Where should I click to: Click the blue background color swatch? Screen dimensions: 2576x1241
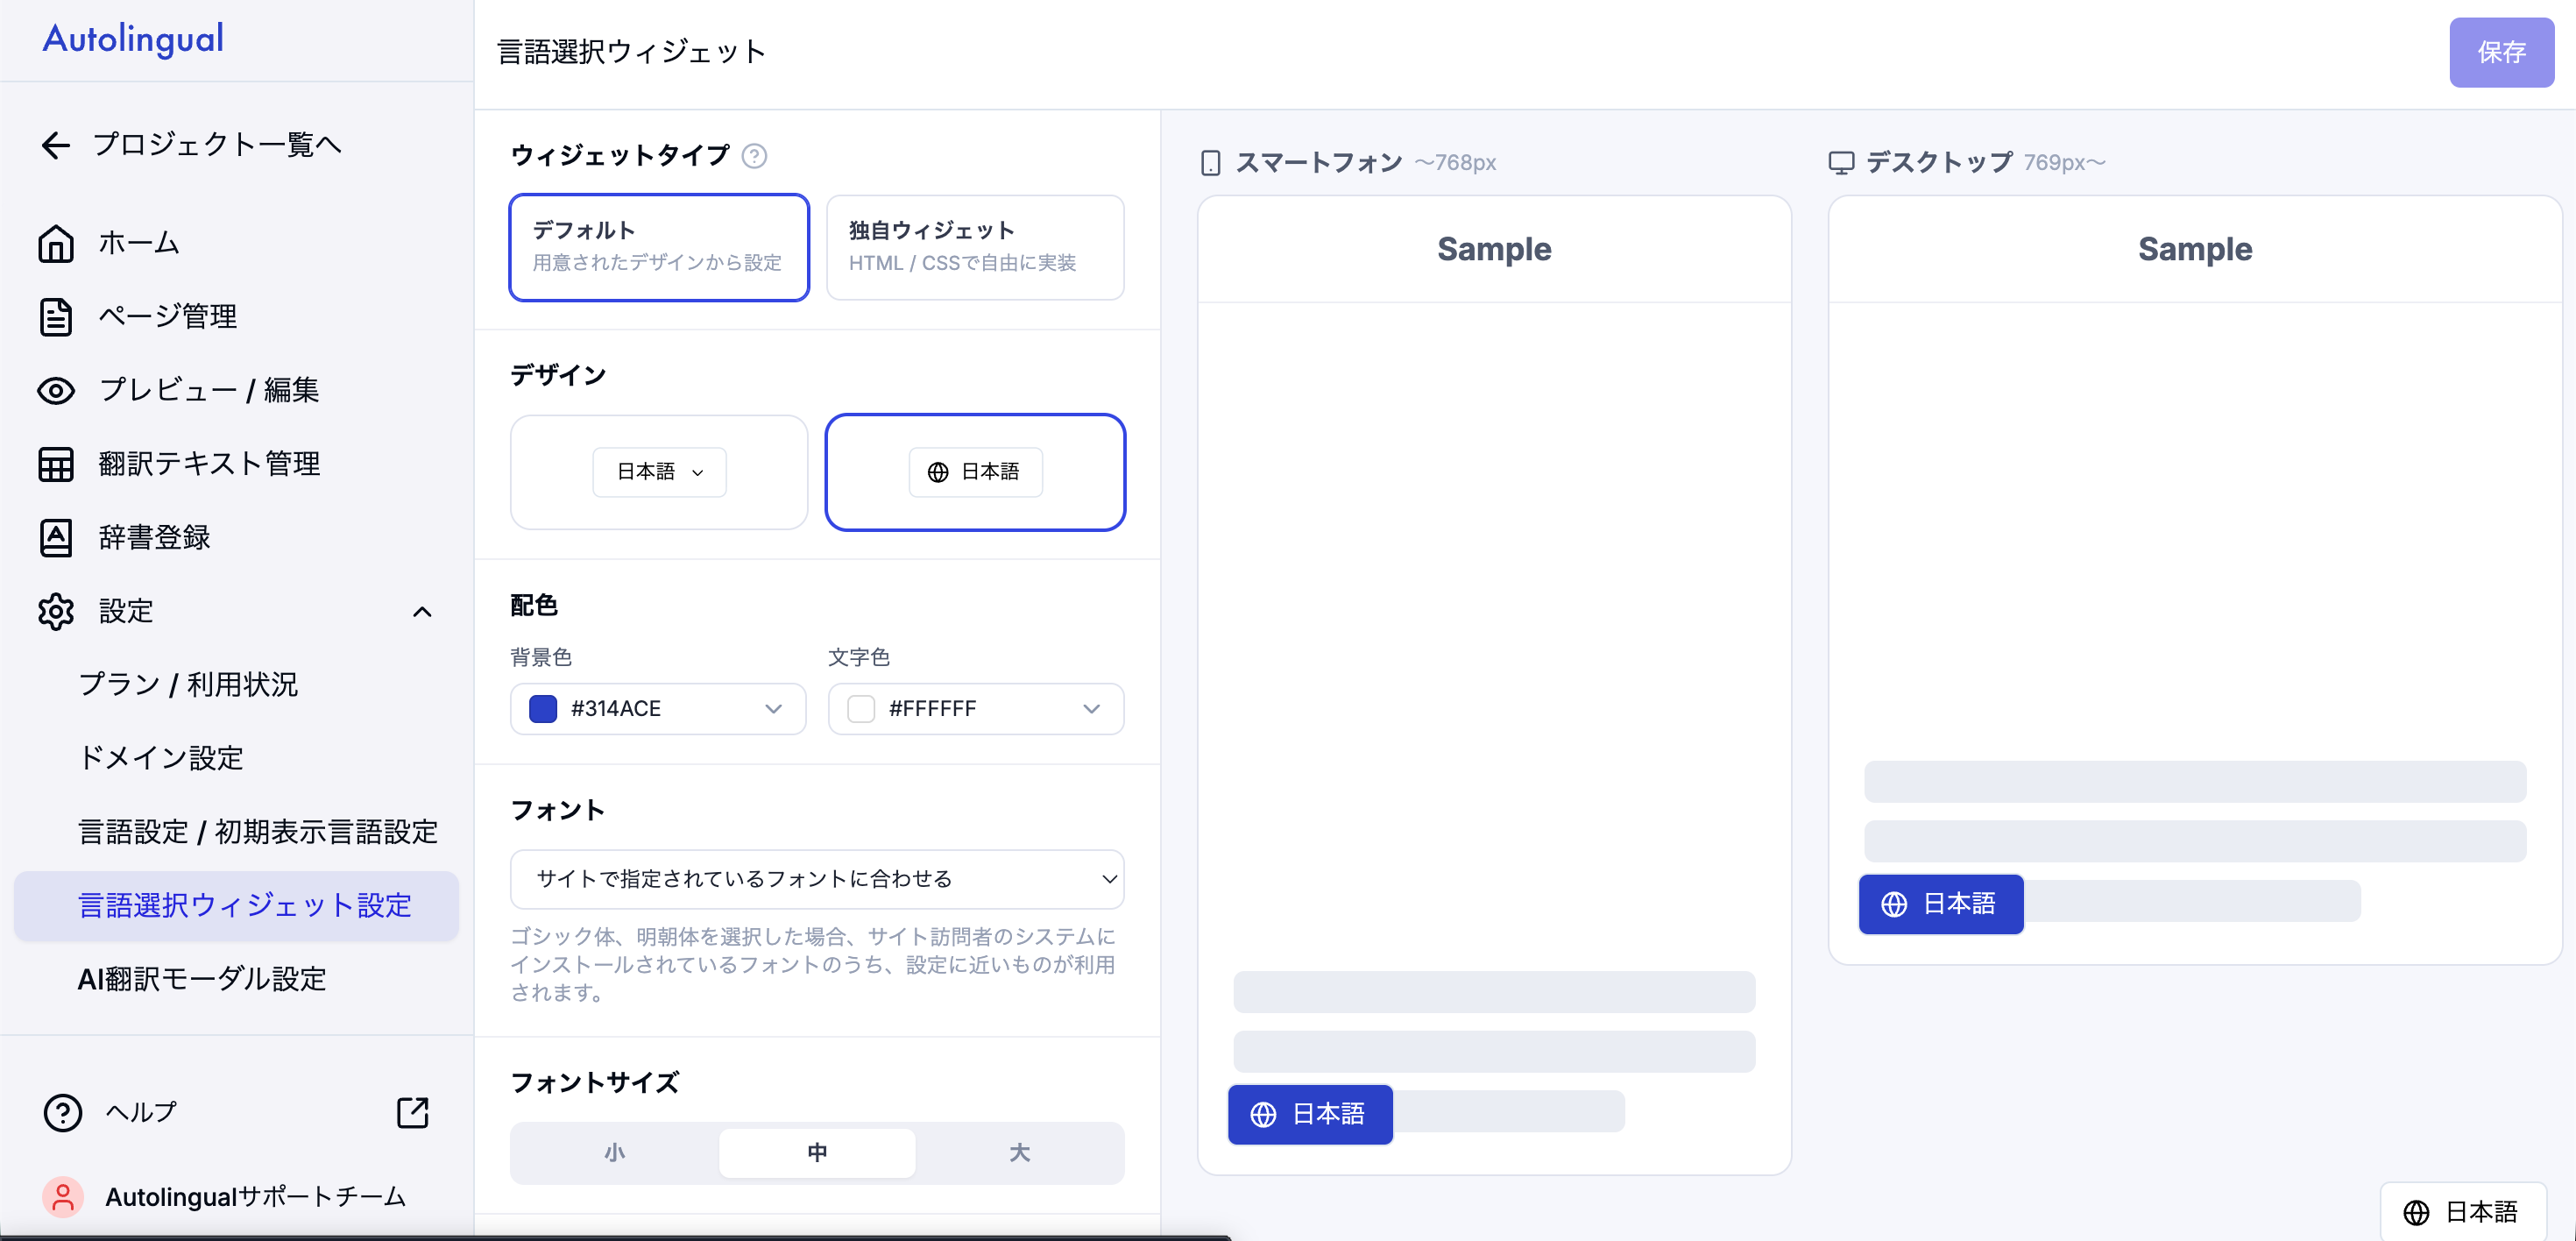click(543, 709)
